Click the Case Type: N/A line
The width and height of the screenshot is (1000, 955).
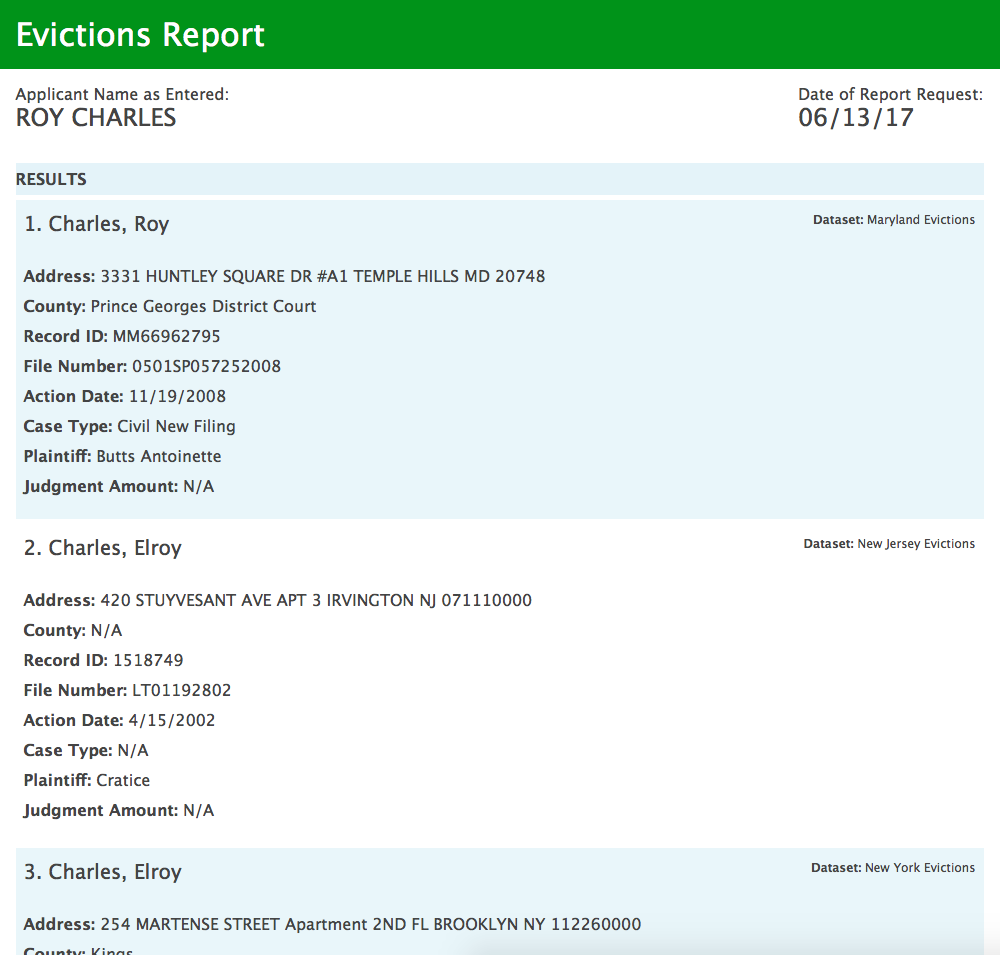(x=86, y=750)
